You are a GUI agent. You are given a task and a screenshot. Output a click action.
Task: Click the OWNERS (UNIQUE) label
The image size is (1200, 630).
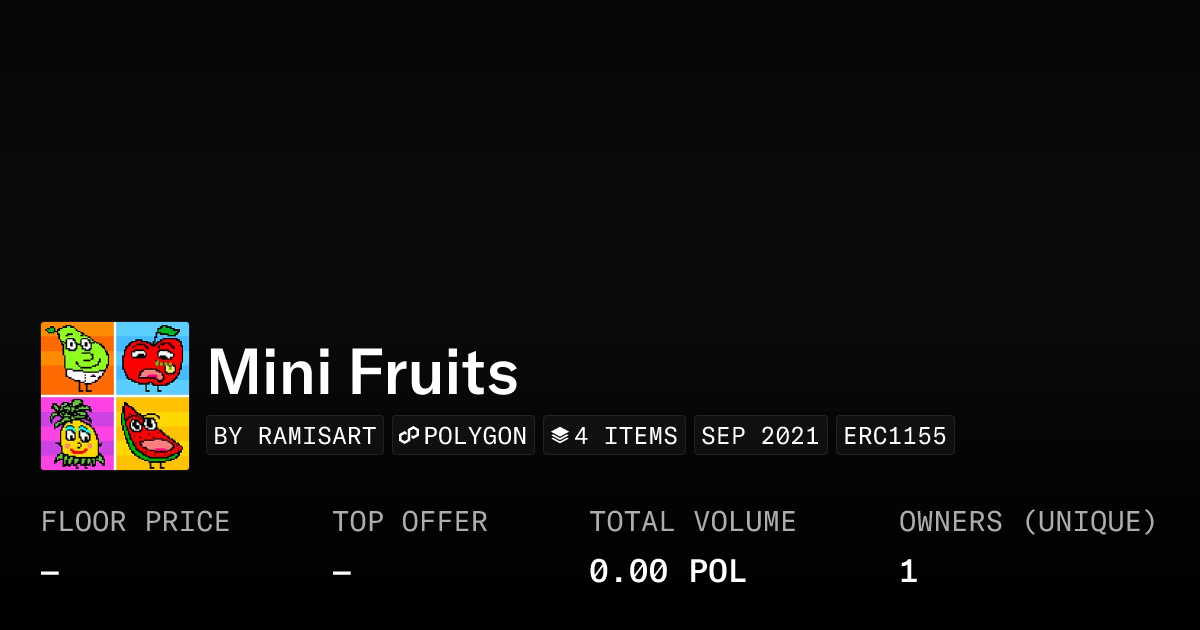point(1028,522)
